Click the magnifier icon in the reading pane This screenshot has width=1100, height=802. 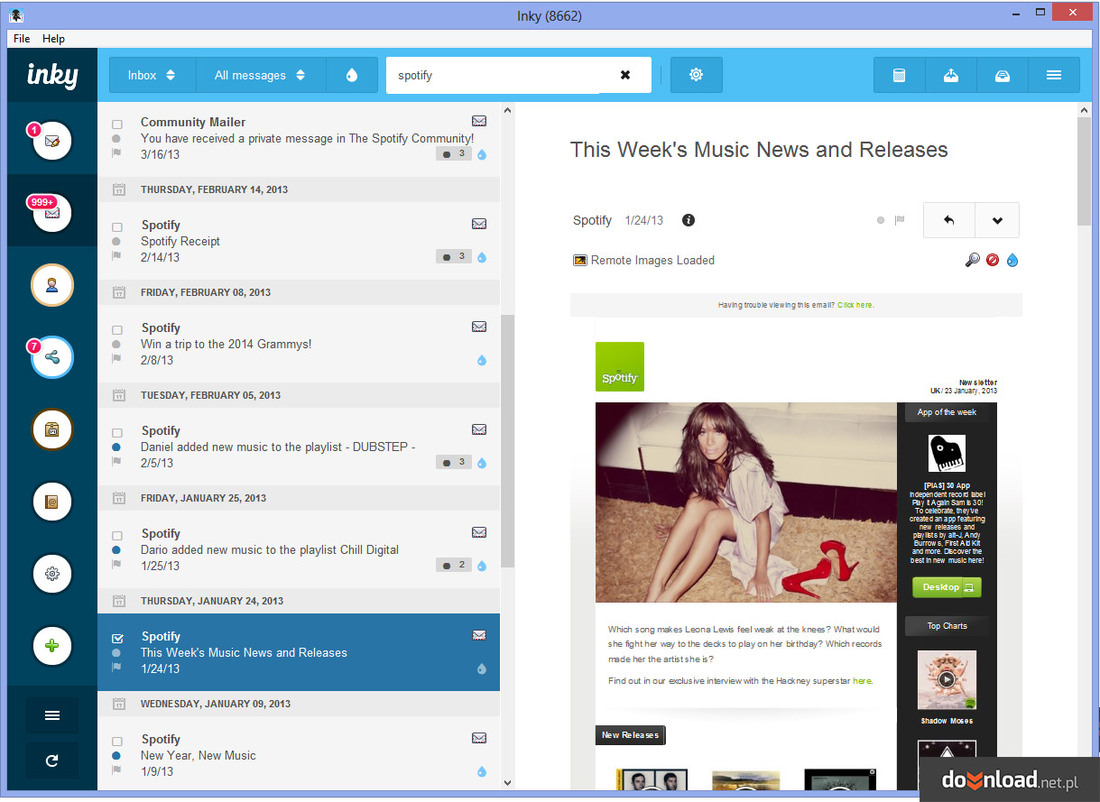click(972, 260)
